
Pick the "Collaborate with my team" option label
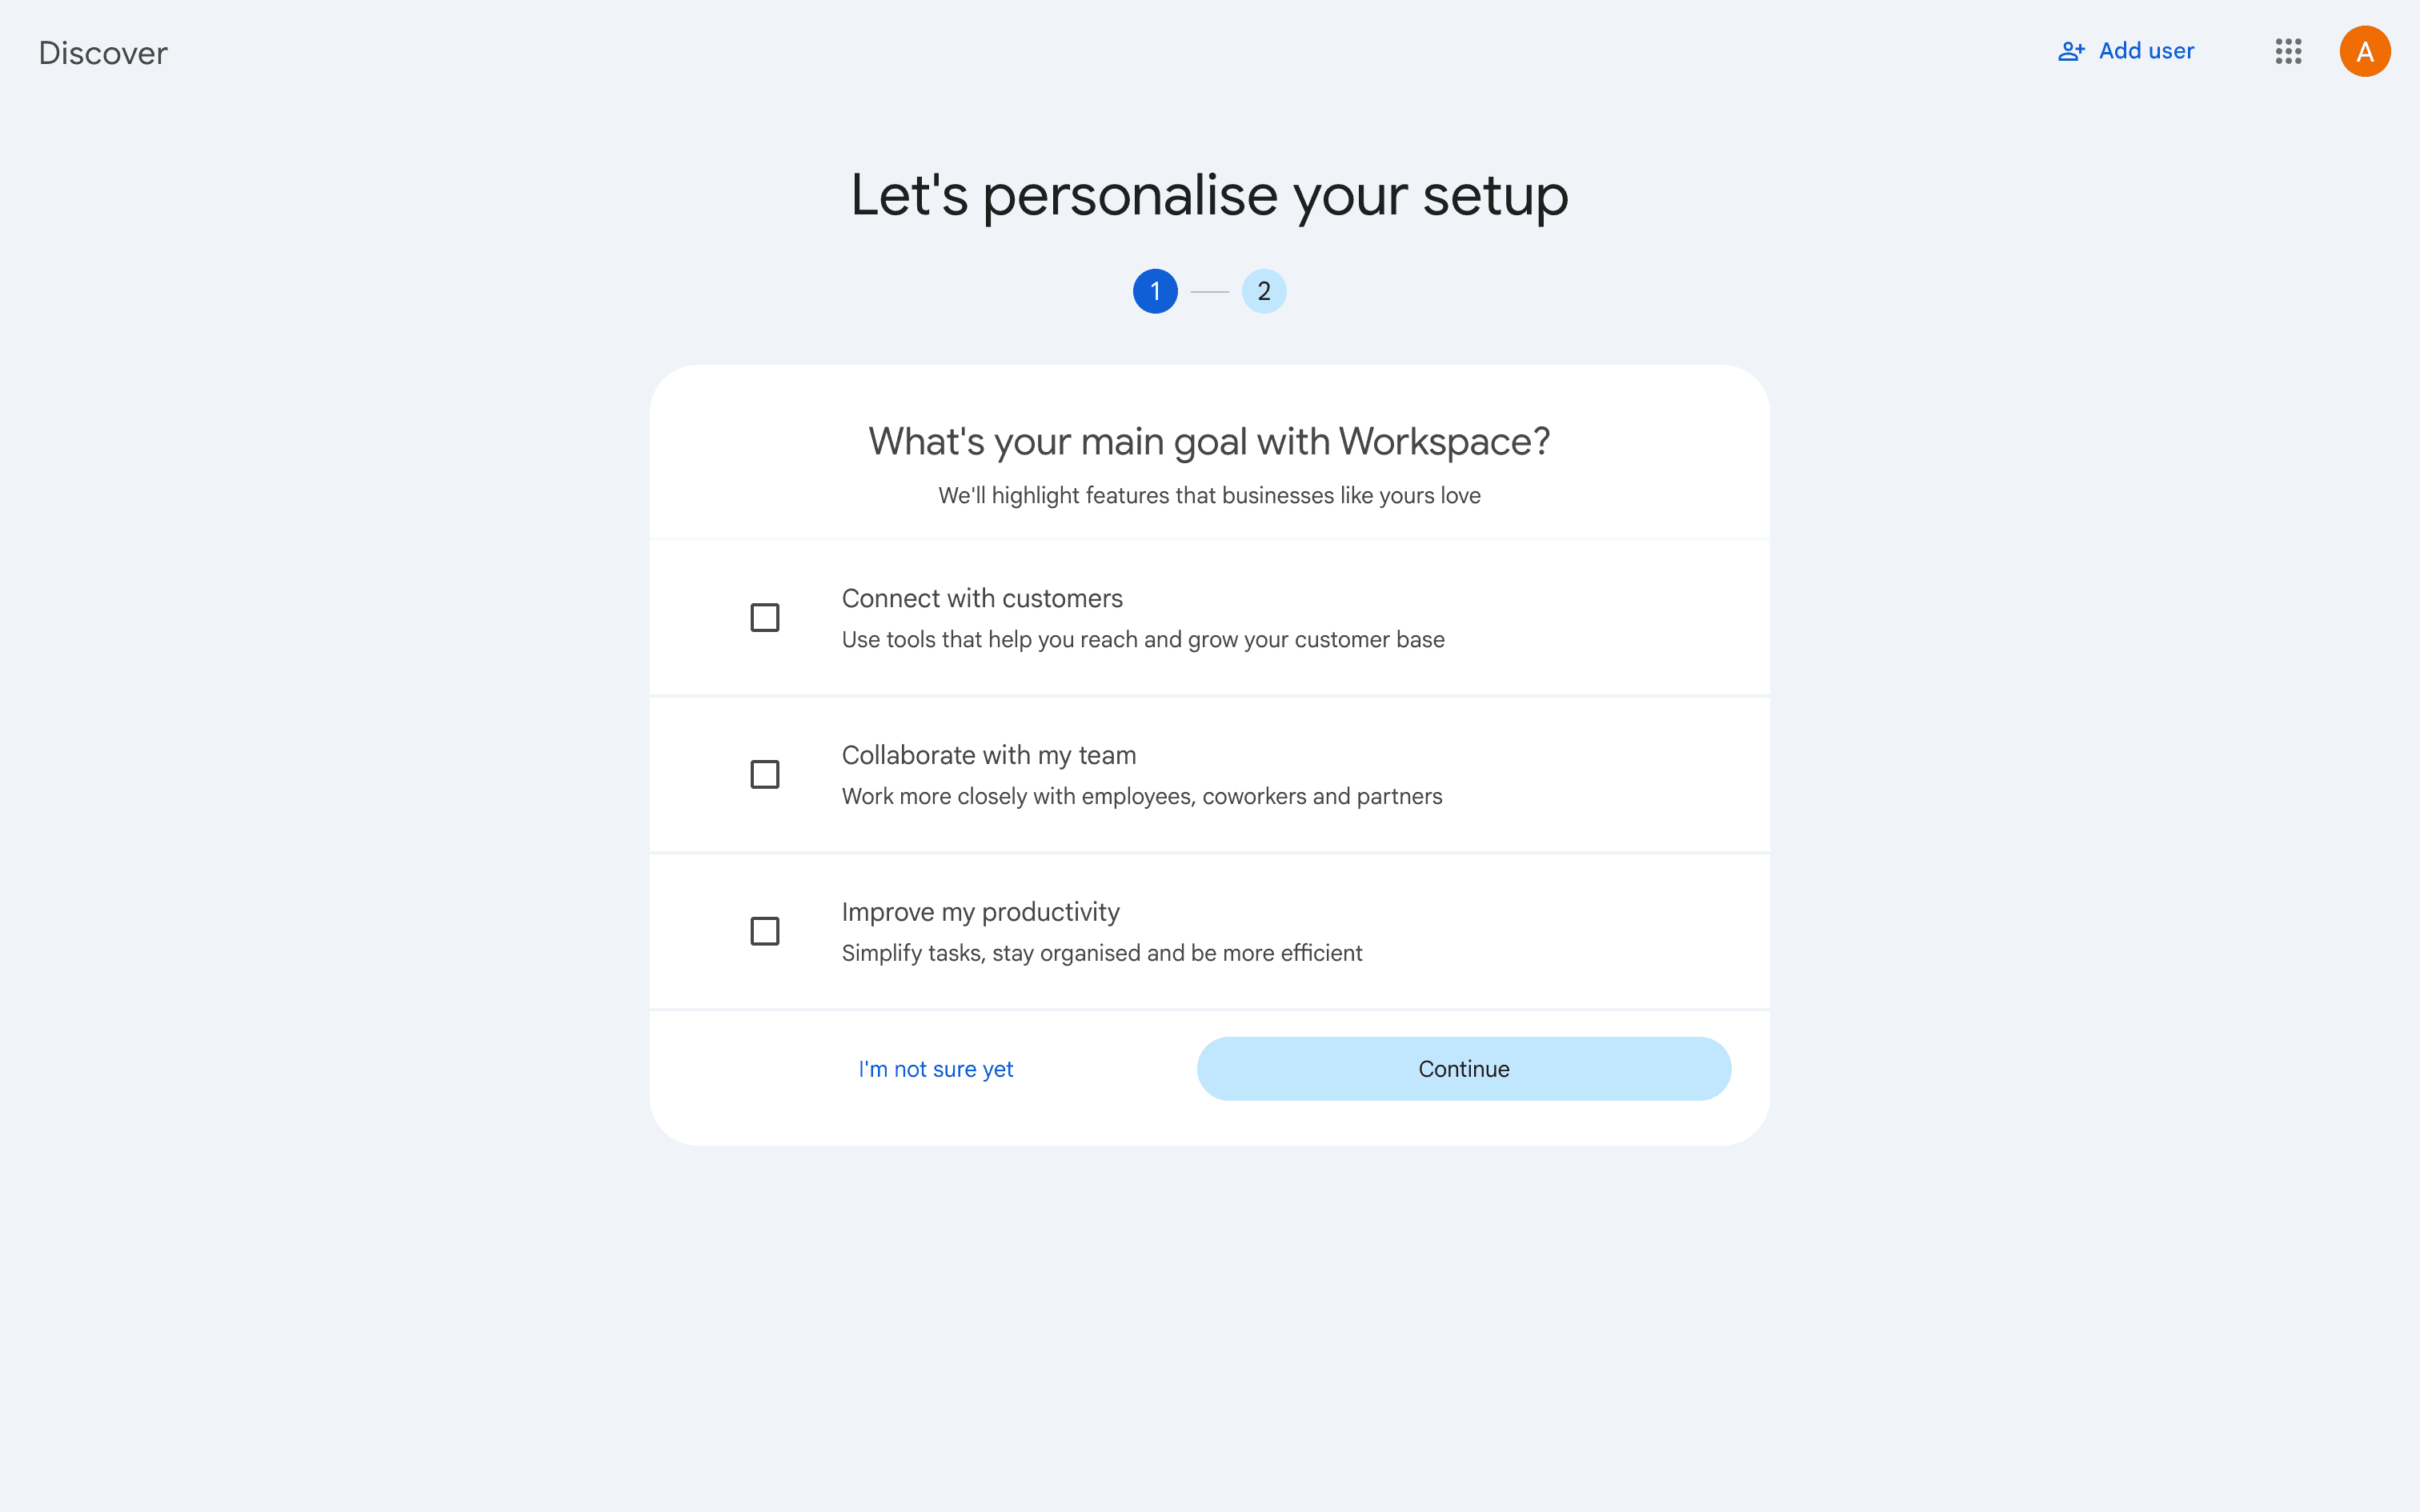pyautogui.click(x=989, y=755)
